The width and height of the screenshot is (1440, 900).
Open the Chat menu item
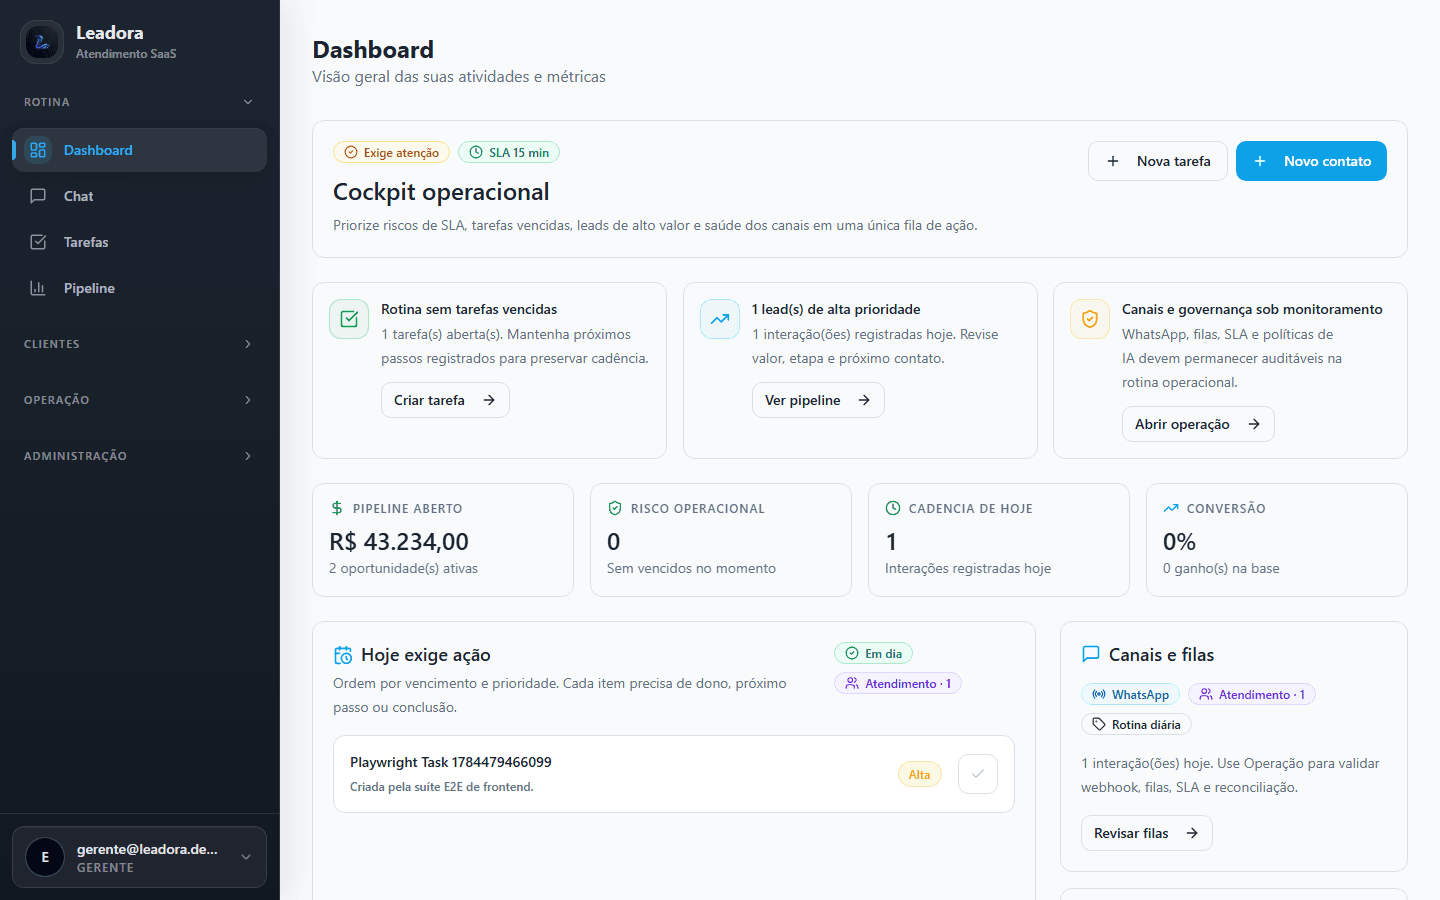(139, 196)
